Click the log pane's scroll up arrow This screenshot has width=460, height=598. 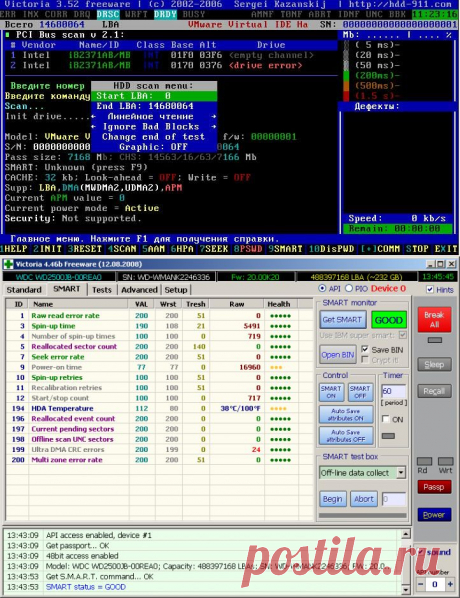[406, 534]
